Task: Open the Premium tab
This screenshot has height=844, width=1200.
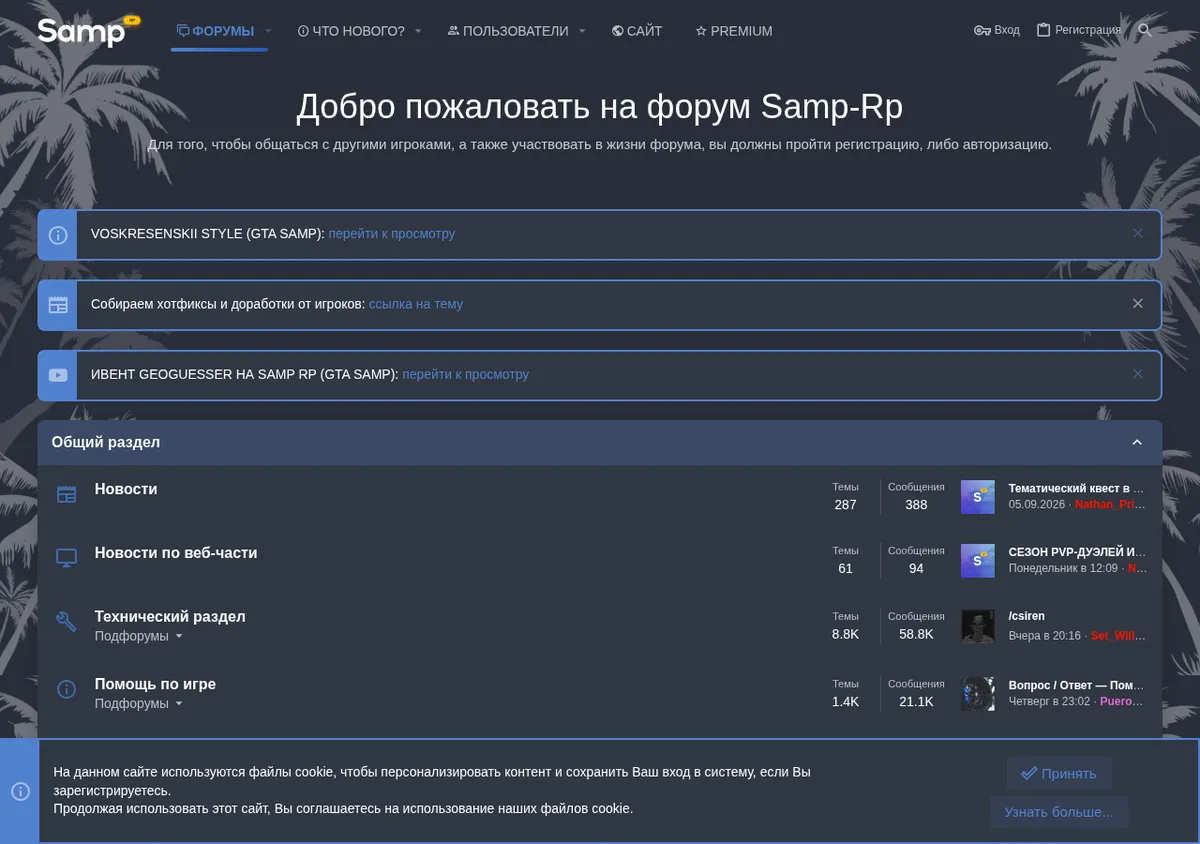Action: pos(734,31)
